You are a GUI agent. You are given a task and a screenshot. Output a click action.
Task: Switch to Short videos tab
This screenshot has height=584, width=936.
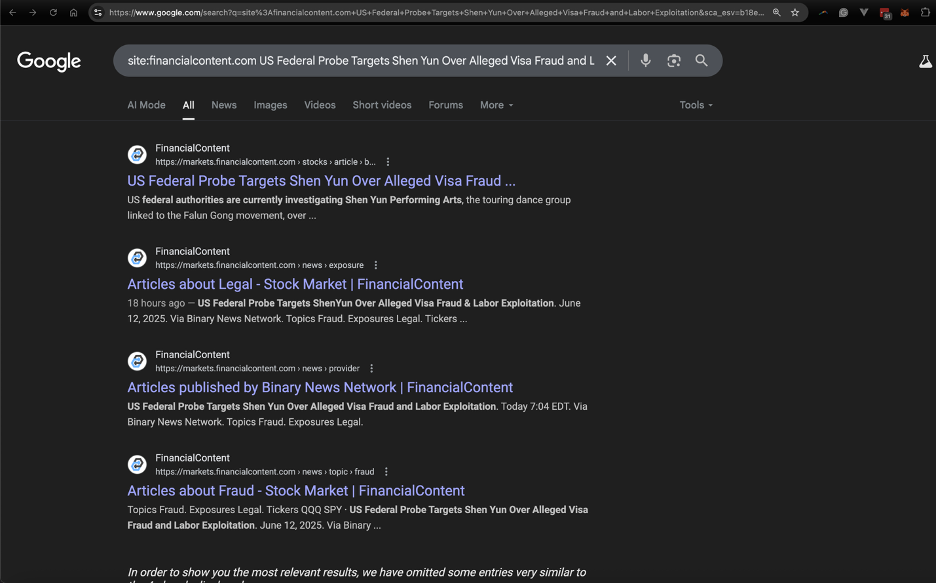point(382,105)
